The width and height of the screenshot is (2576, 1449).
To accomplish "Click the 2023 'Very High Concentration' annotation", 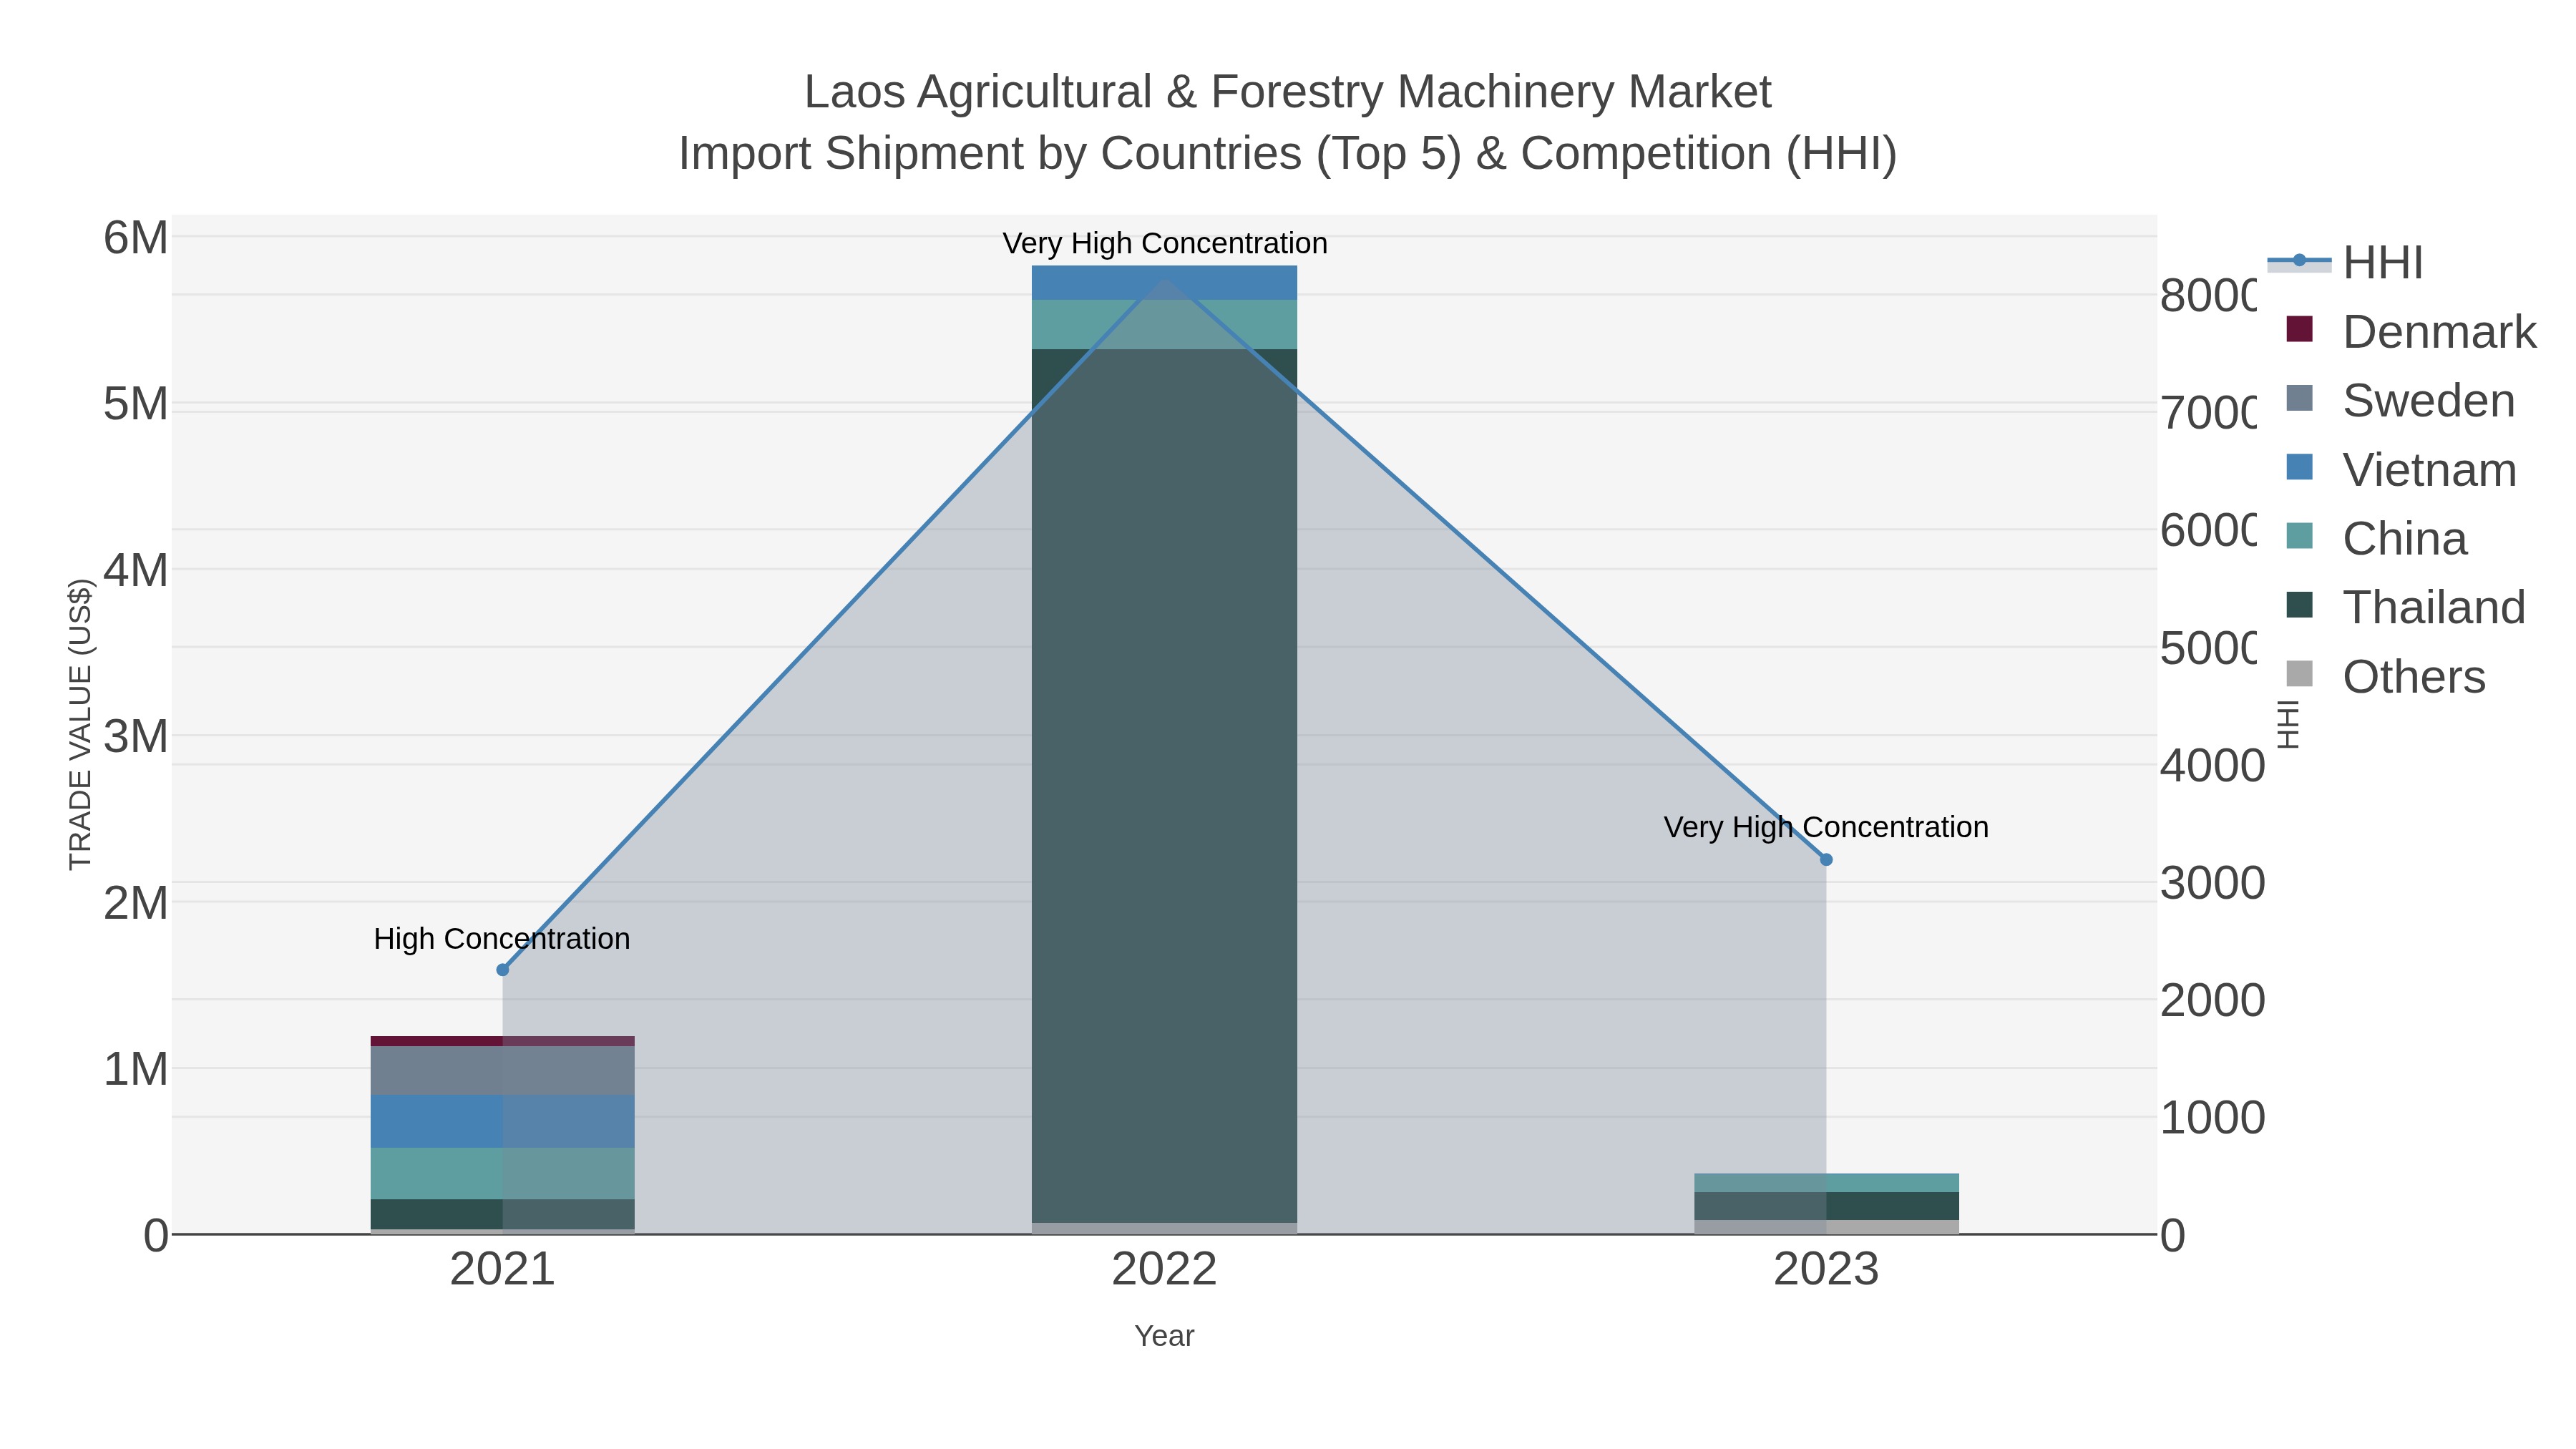I will pyautogui.click(x=1826, y=827).
